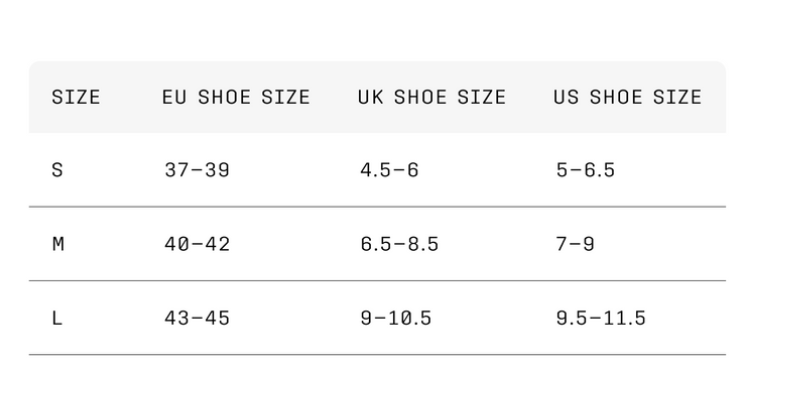The width and height of the screenshot is (786, 404).
Task: Click the UK 6.5–8.5 value
Action: coord(399,244)
